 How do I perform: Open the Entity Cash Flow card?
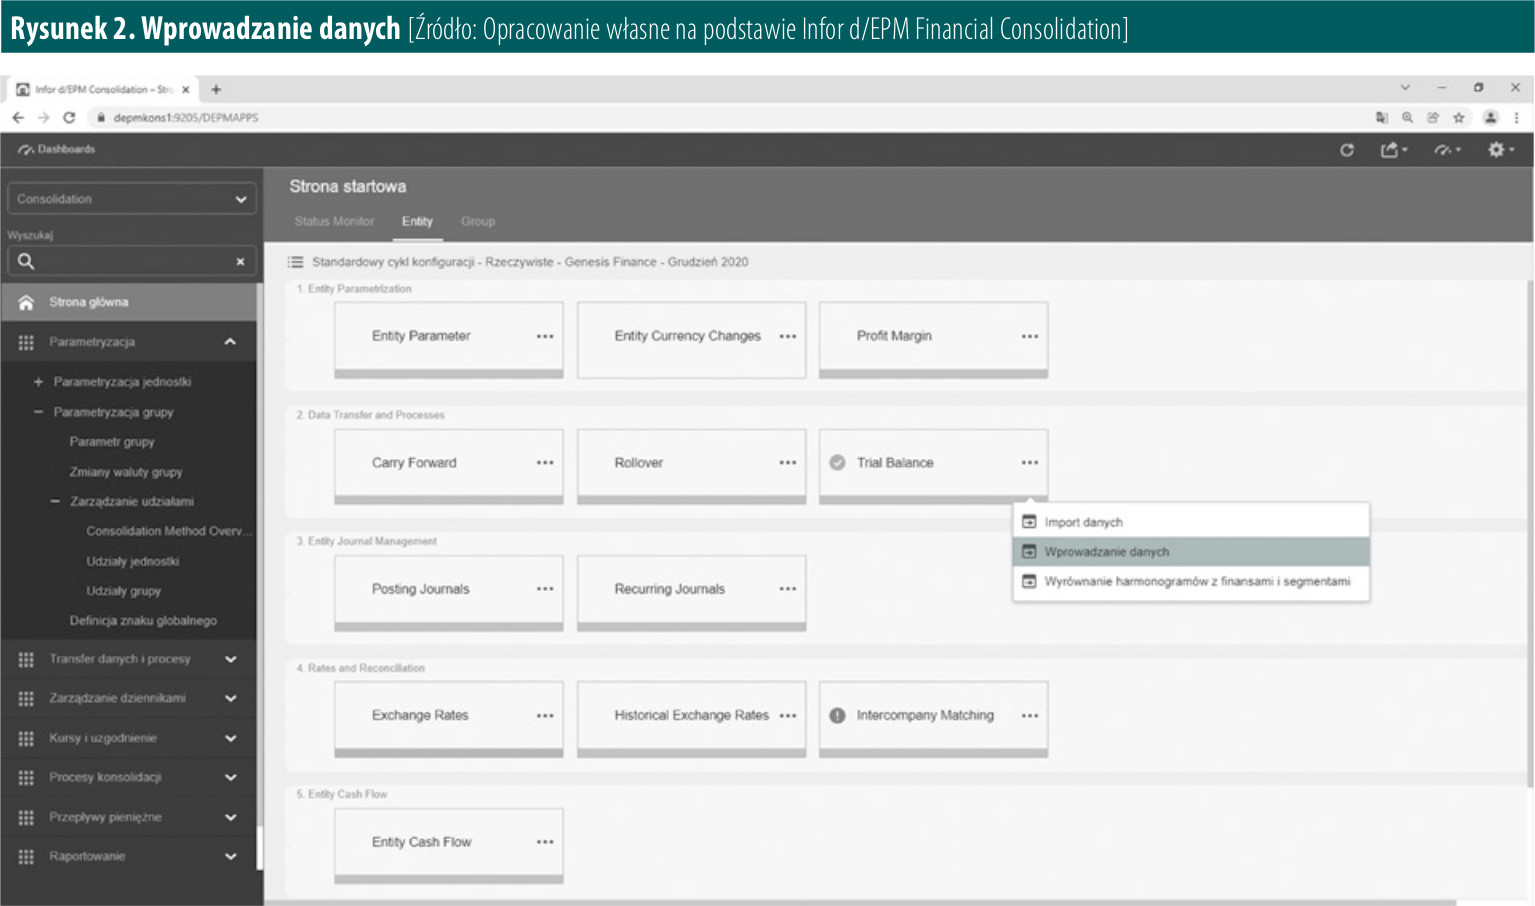(x=448, y=845)
